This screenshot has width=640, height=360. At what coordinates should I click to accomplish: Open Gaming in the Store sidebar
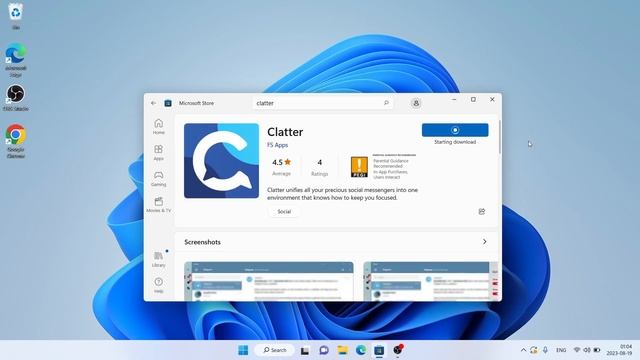[x=159, y=179]
